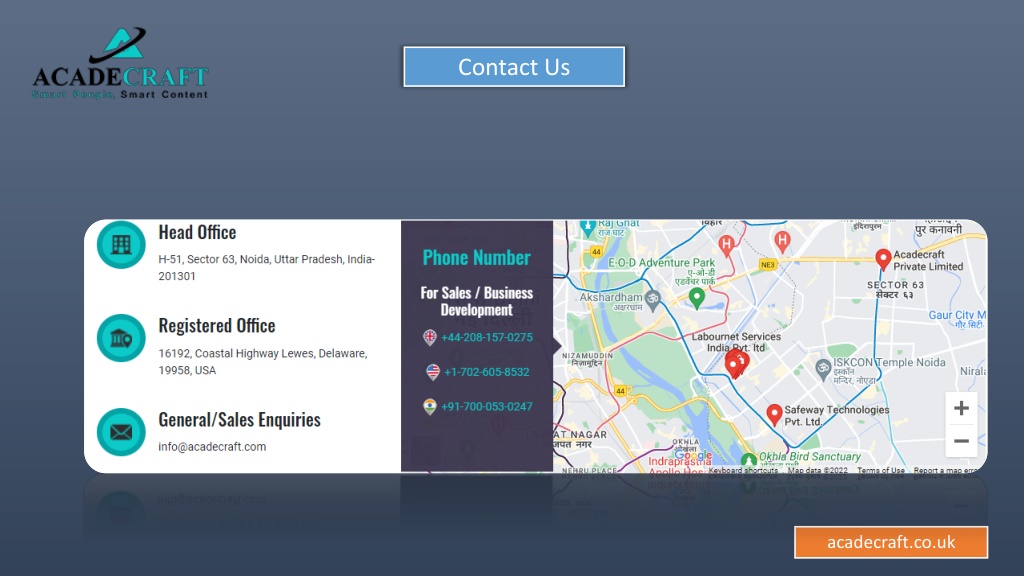Click the US flag icon
This screenshot has height=576, width=1024.
[432, 372]
